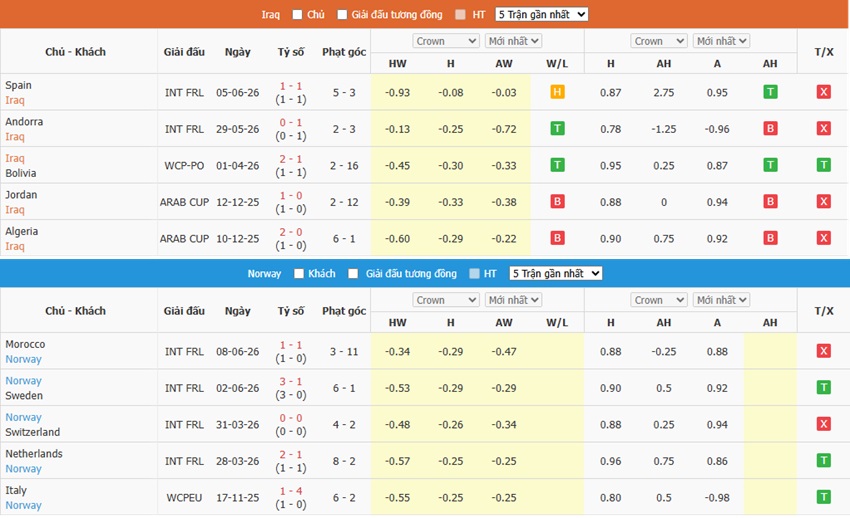Screen dimensions: 850x518
Task: Click the 2 - 1 score of Iraq vs Bolivia
Action: tap(291, 159)
